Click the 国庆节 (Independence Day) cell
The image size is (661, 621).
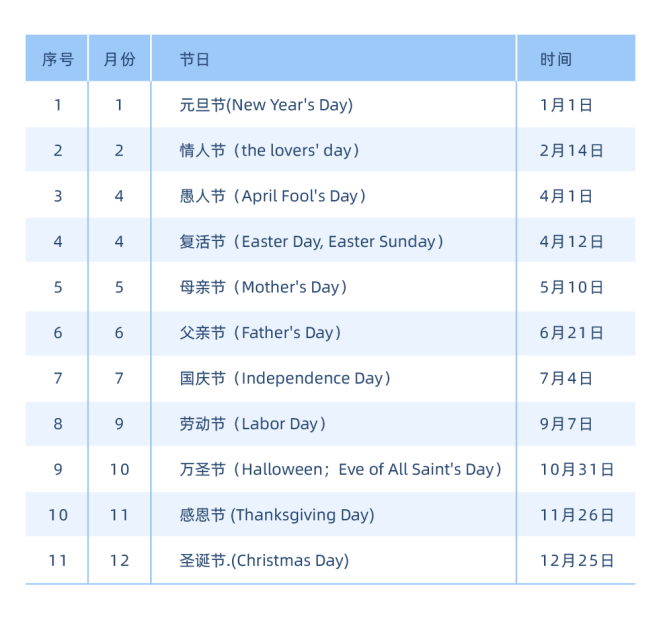pyautogui.click(x=285, y=378)
